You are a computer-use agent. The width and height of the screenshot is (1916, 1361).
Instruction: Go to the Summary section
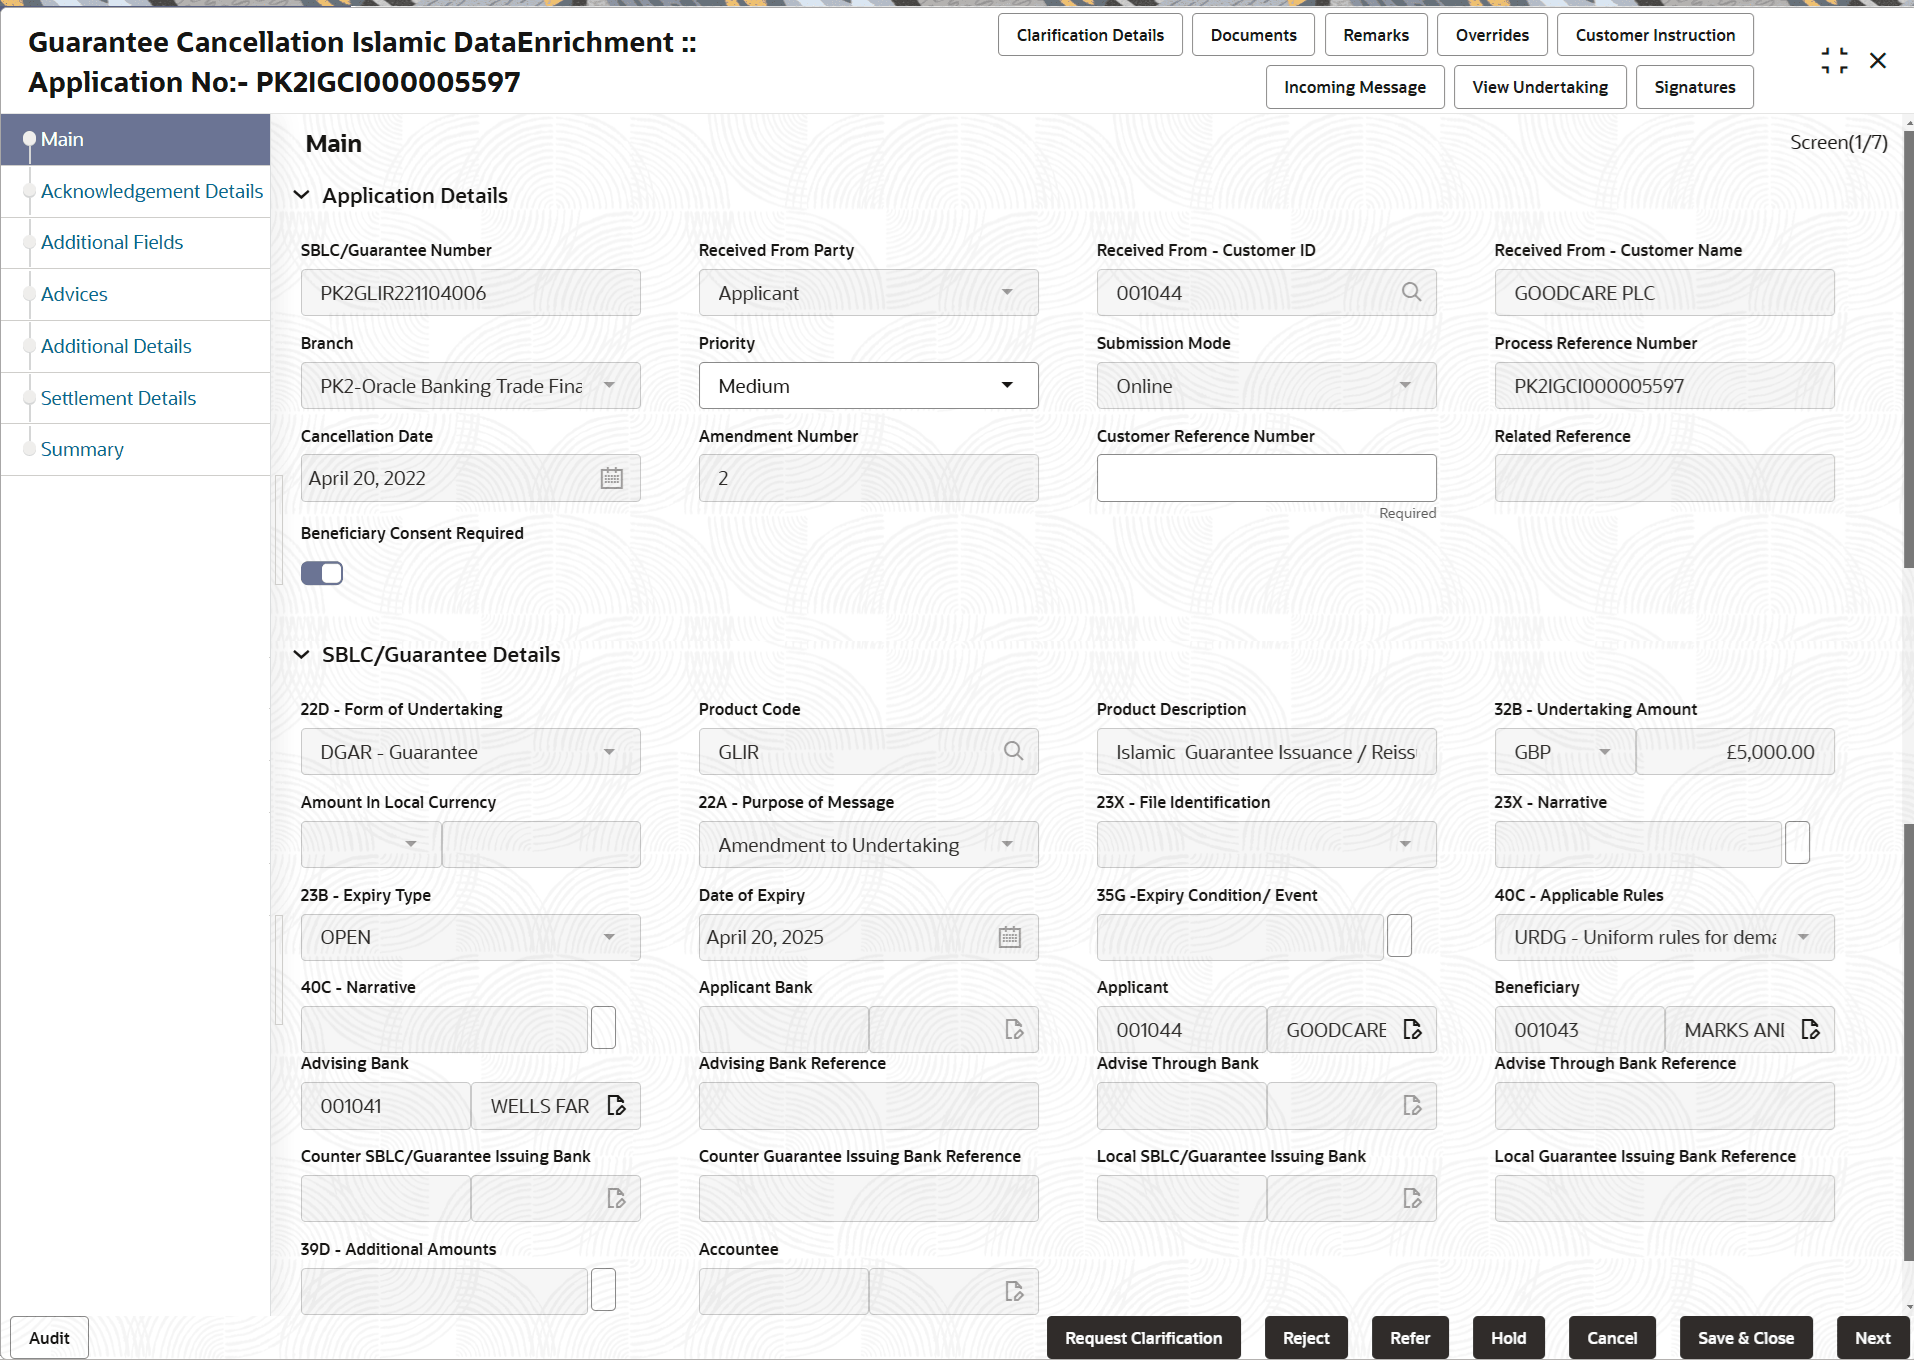pos(81,449)
